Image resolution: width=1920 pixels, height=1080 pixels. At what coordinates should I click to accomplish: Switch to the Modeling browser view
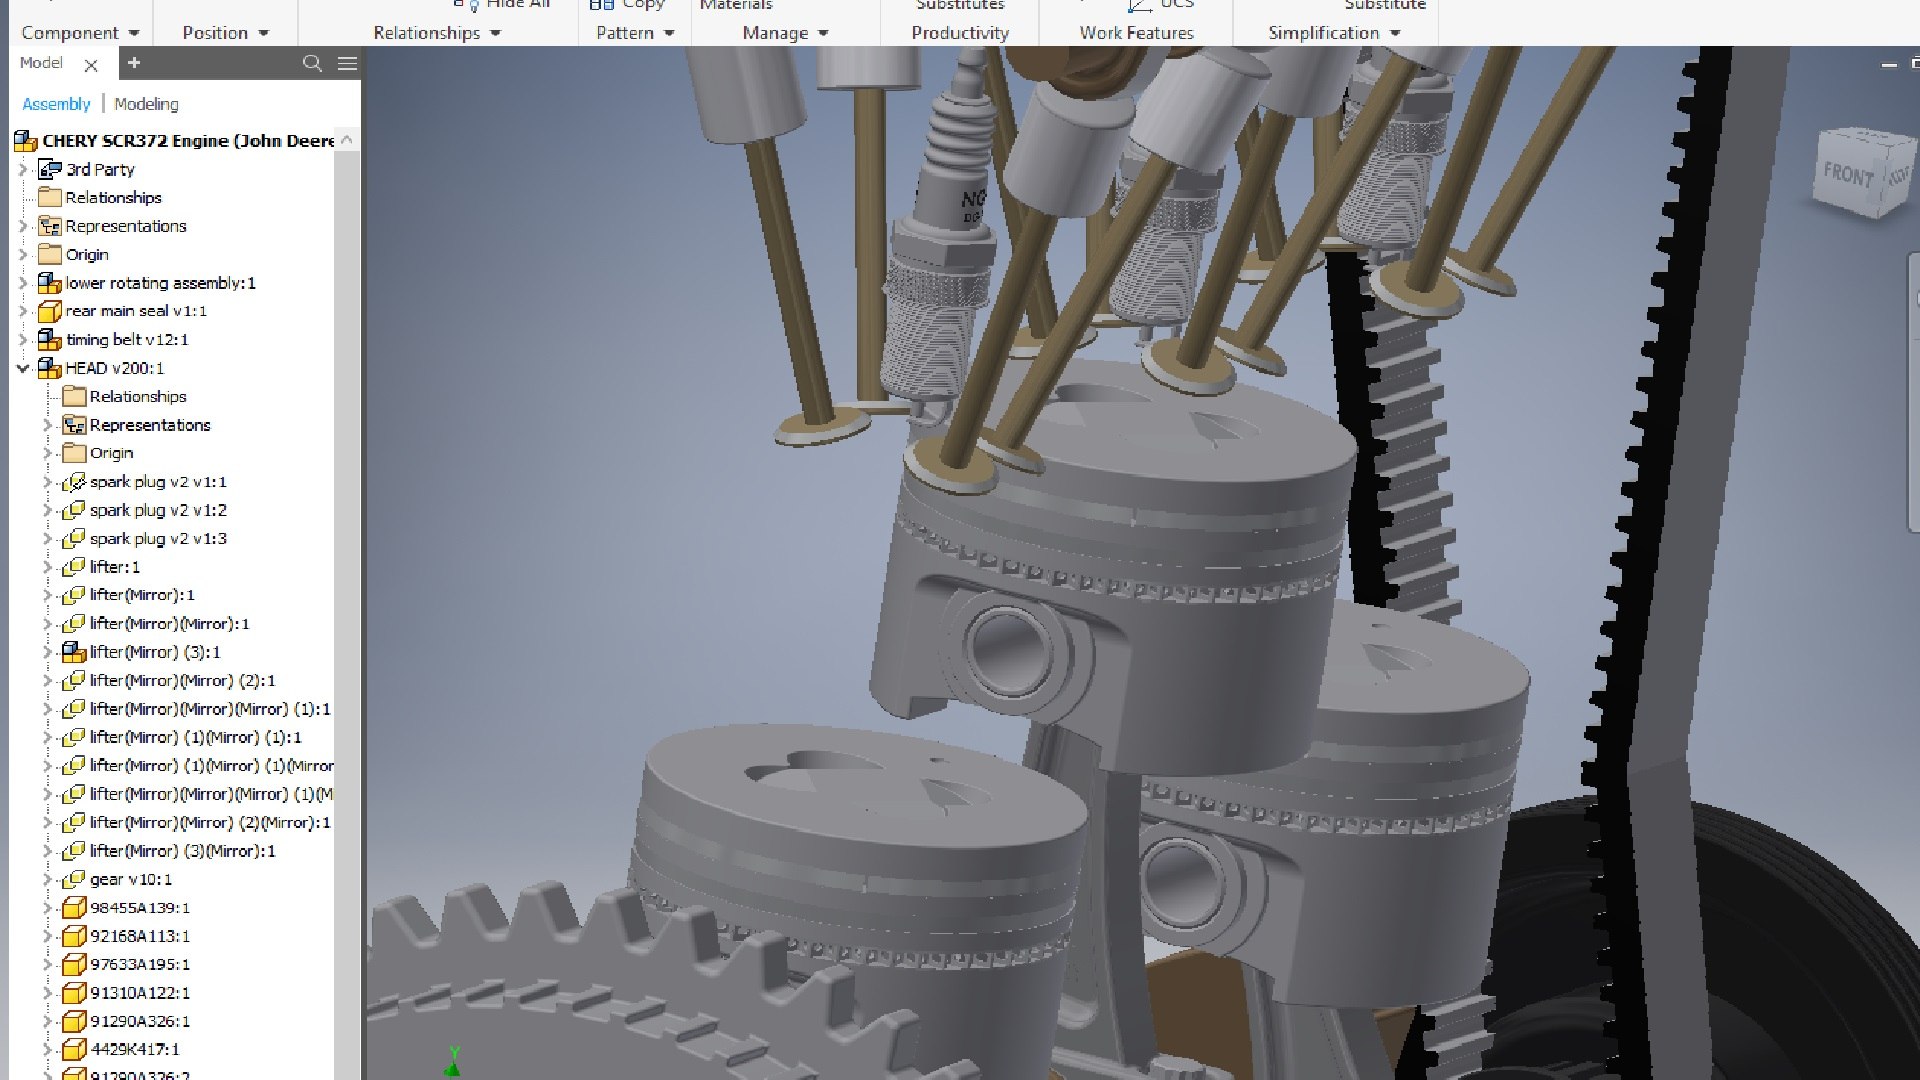146,104
